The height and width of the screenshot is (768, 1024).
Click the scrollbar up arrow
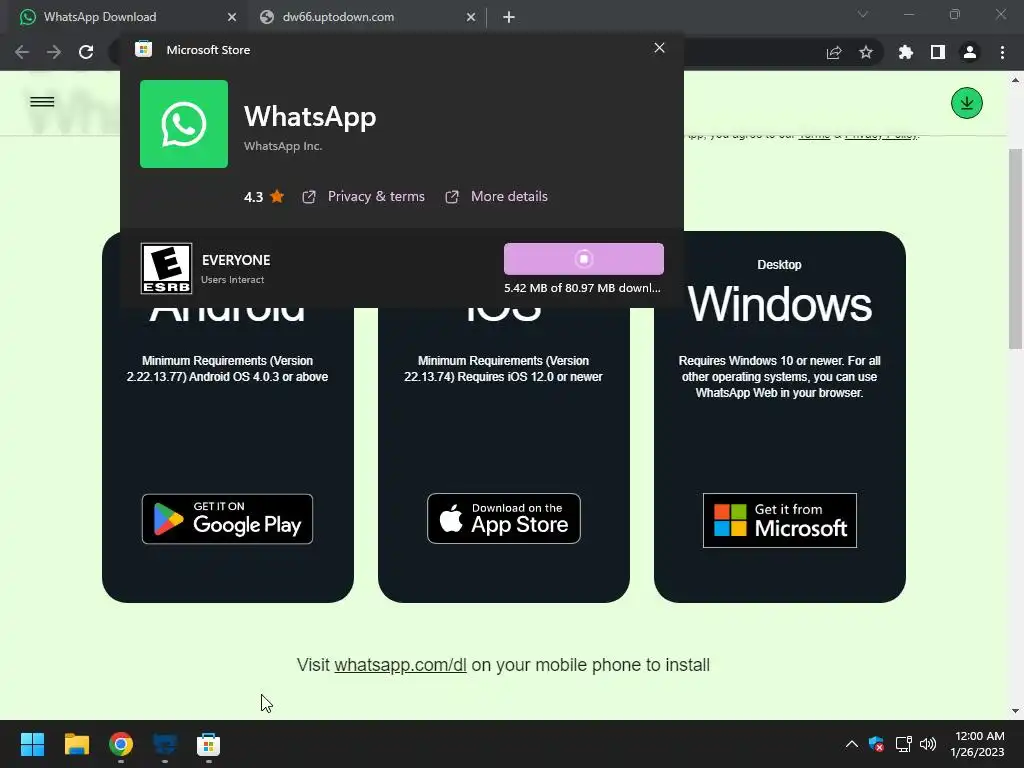pyautogui.click(x=1015, y=80)
